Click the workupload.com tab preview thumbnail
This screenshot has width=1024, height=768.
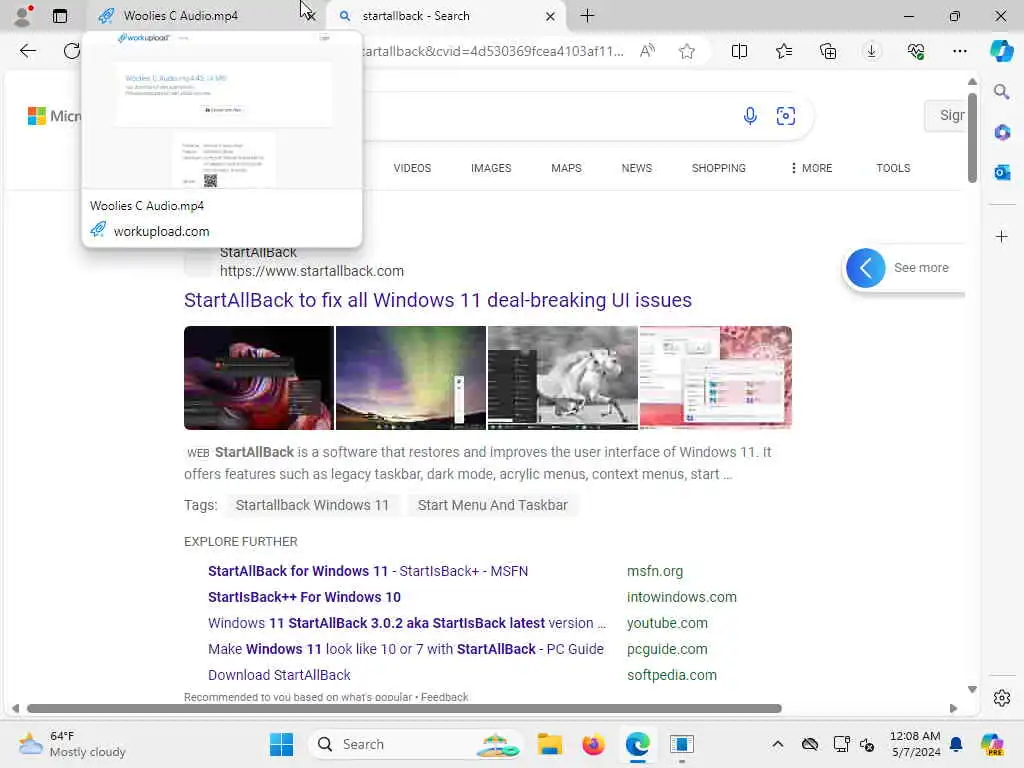pos(222,110)
